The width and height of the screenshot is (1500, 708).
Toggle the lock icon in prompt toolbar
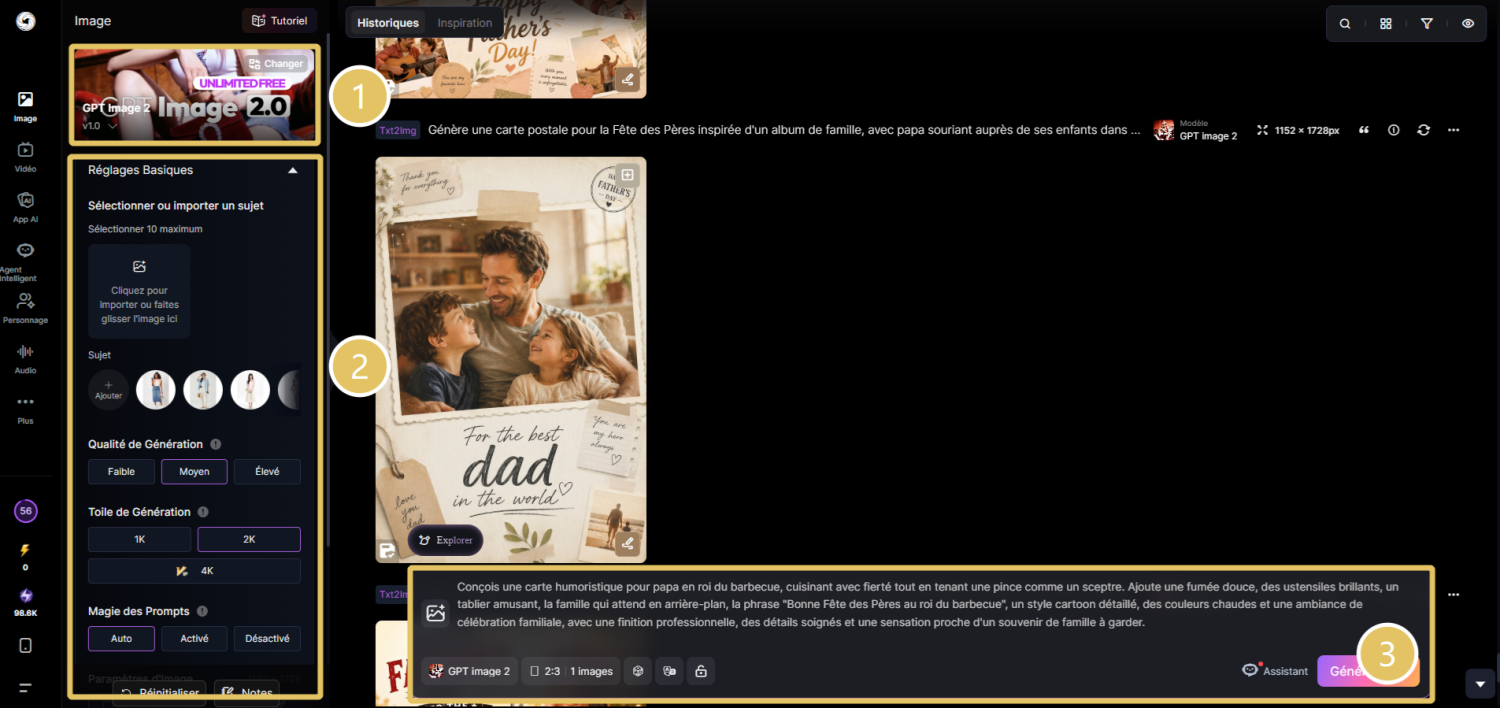[701, 671]
